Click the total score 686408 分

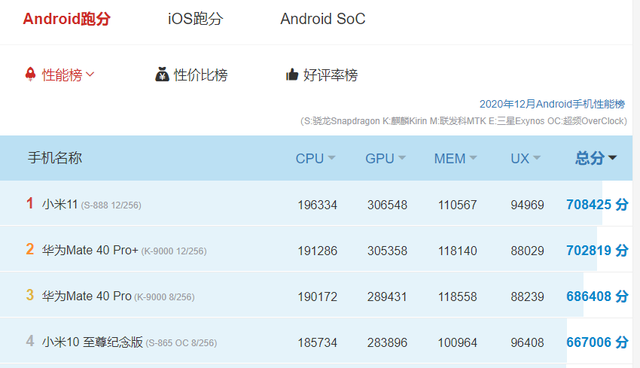[x=597, y=296]
